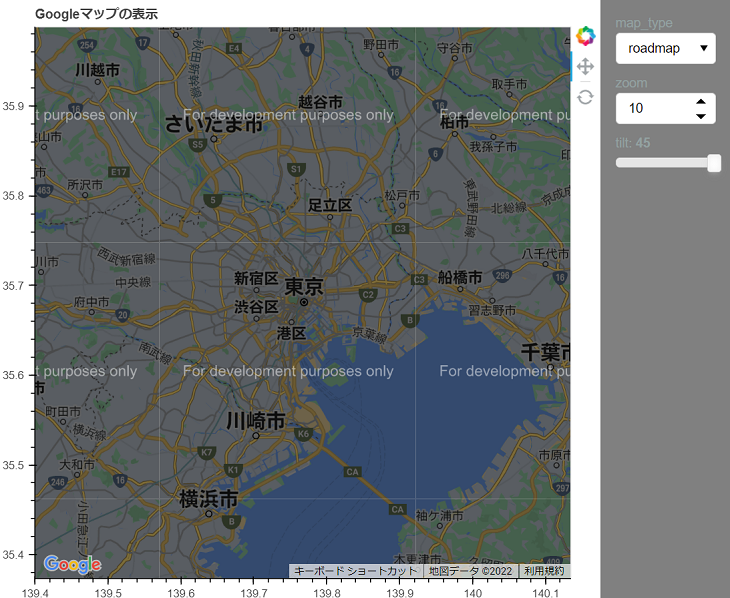The height and width of the screenshot is (598, 730).
Task: Click the 東京 label on the map
Action: tap(304, 286)
